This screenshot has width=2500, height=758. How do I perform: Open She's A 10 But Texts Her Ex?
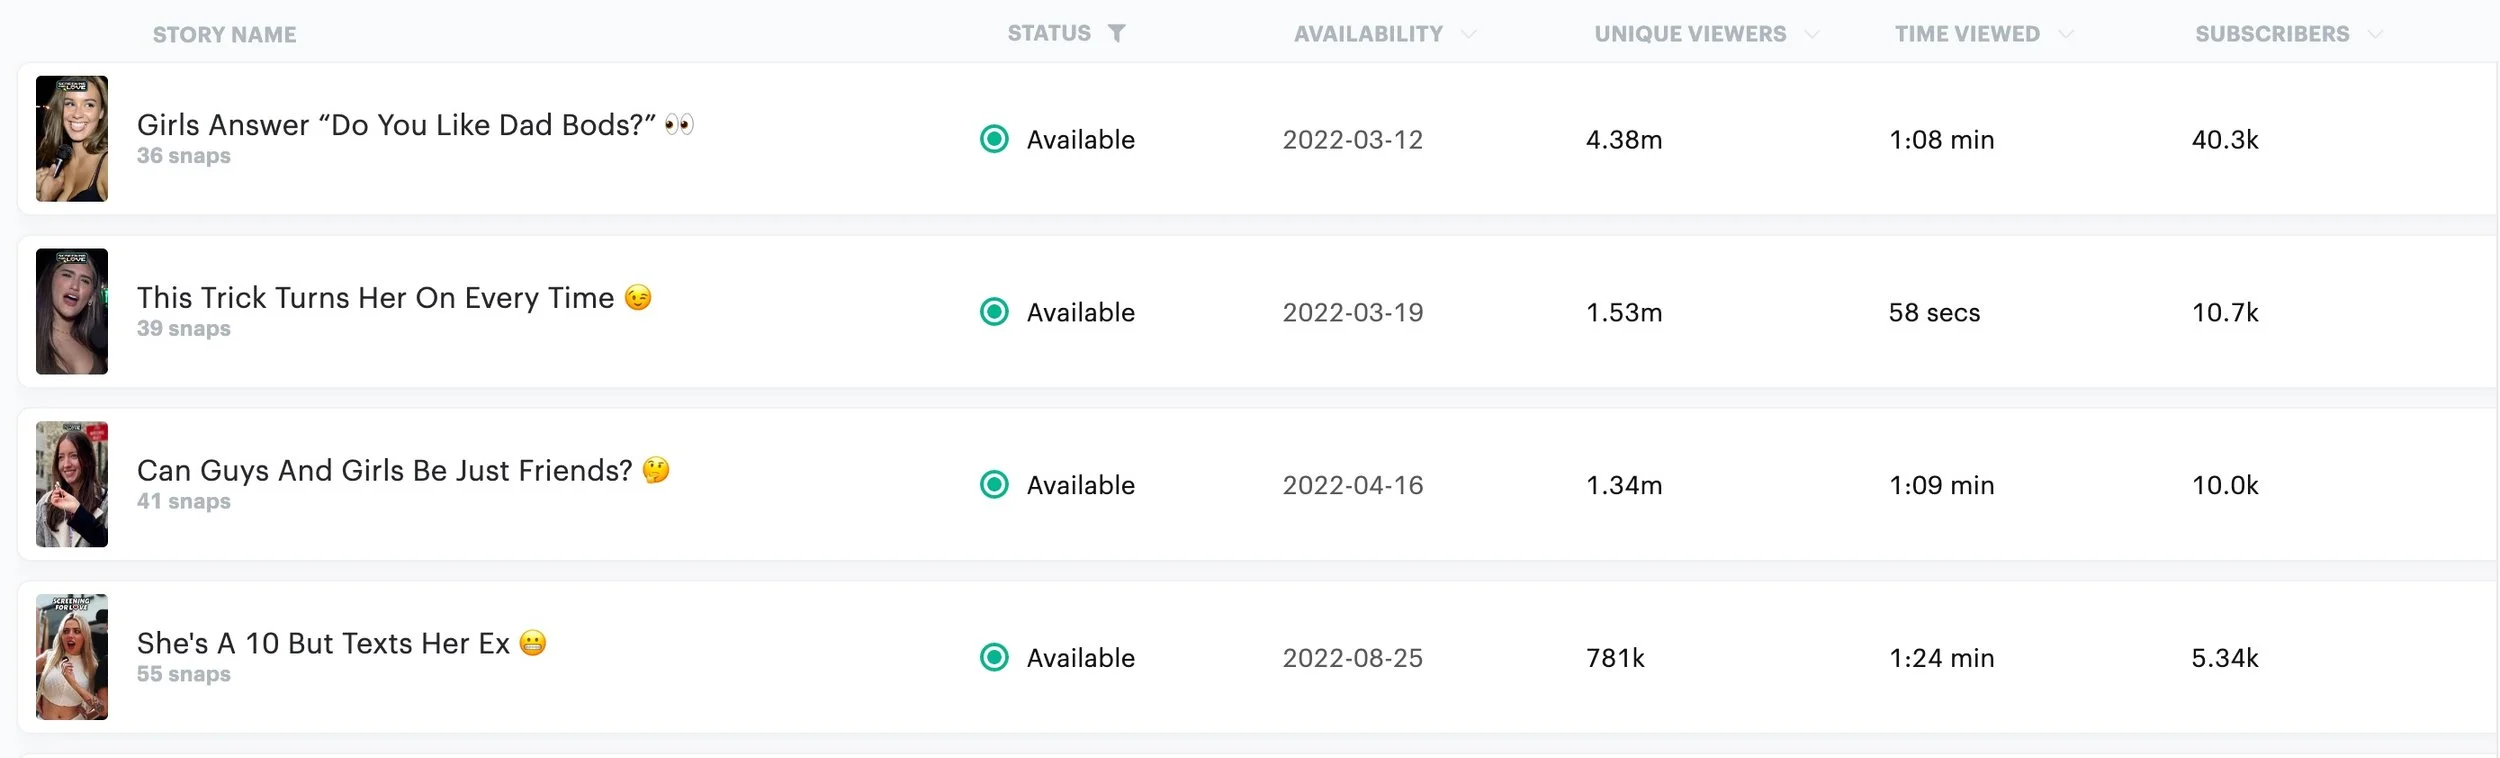[341, 644]
